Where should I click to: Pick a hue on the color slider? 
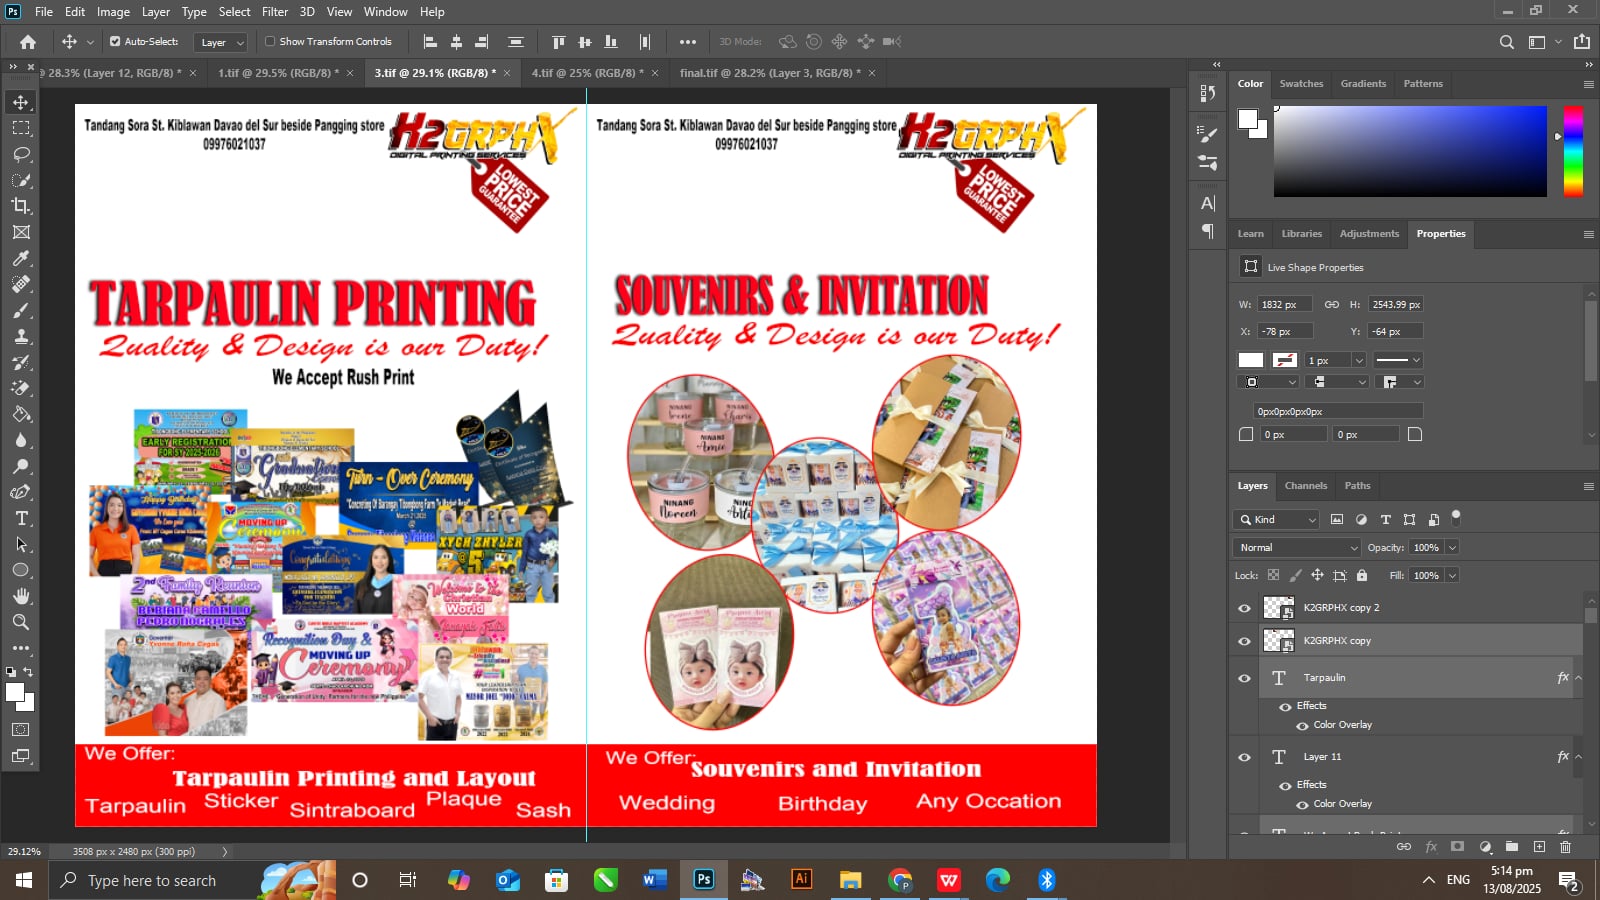pyautogui.click(x=1573, y=150)
